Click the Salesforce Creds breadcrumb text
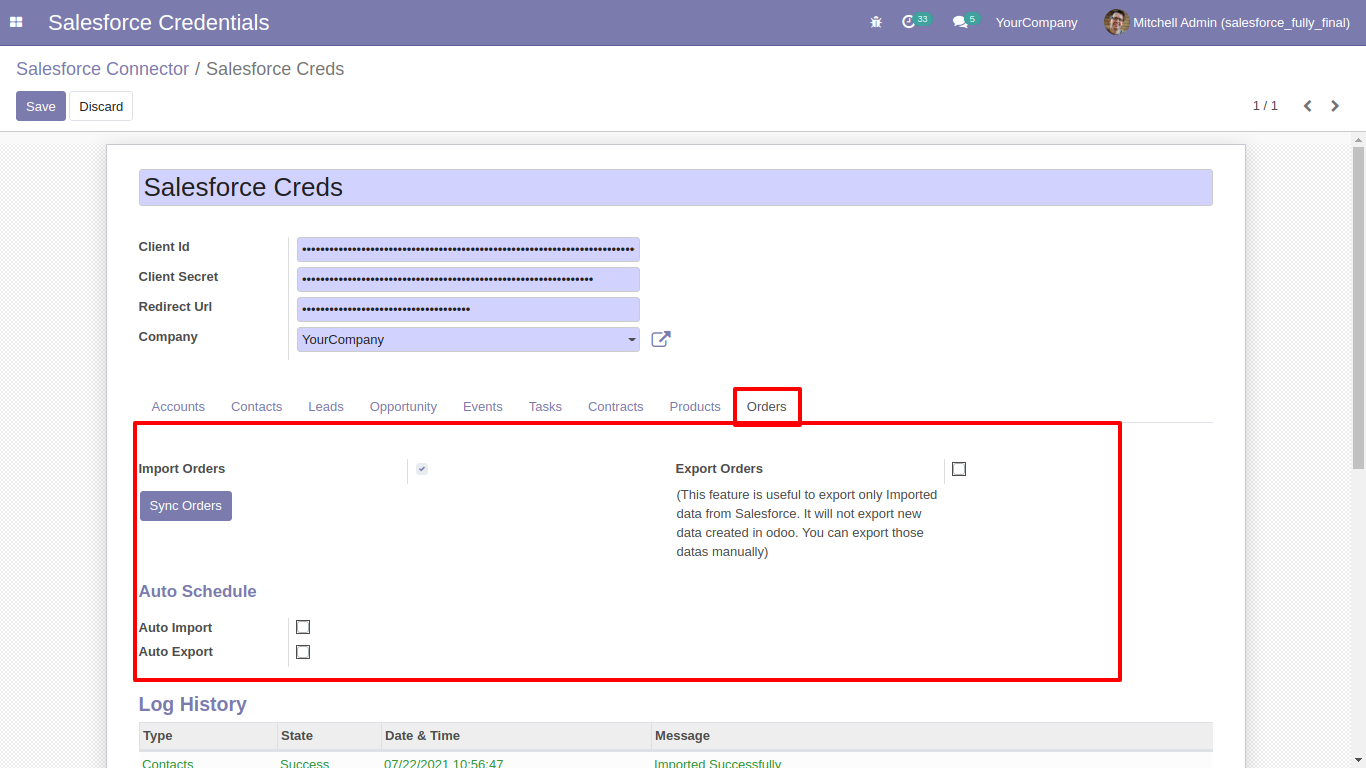The image size is (1366, 768). click(x=275, y=69)
